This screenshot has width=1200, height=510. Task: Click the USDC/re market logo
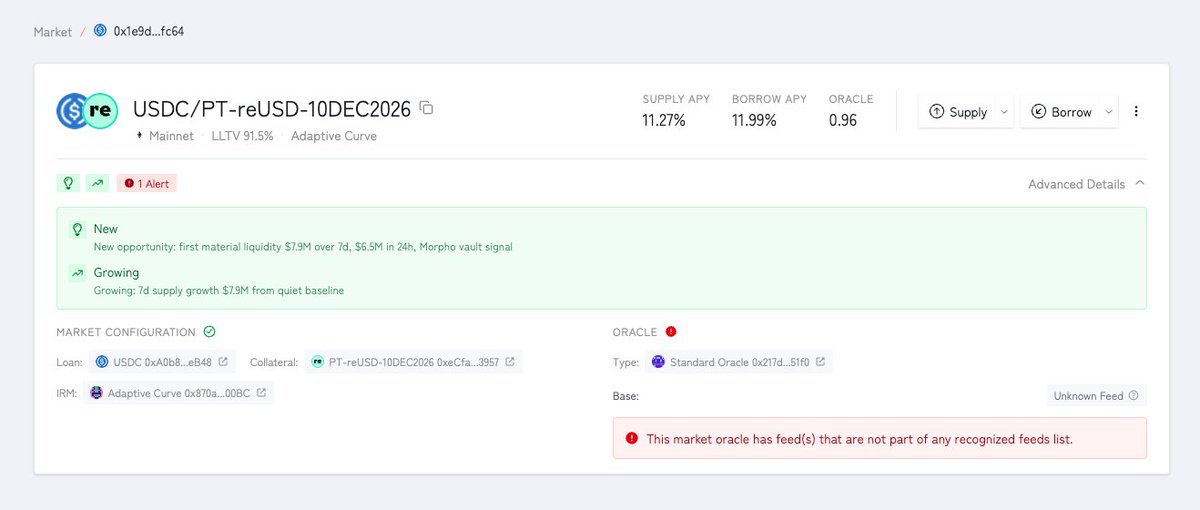pyautogui.click(x=88, y=111)
